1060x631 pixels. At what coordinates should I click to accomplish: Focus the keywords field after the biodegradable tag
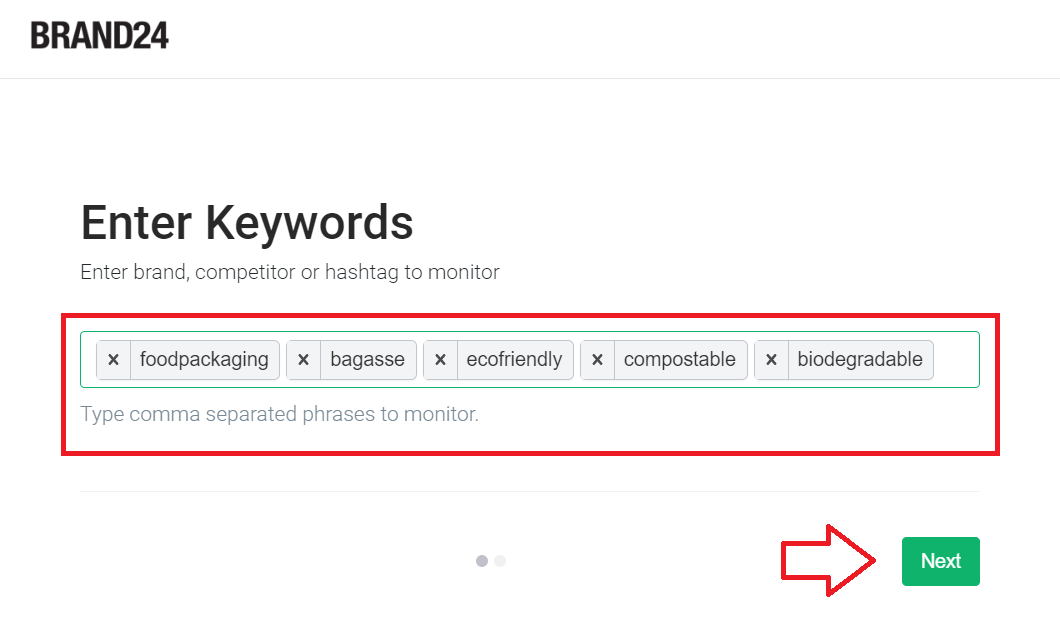tap(956, 360)
